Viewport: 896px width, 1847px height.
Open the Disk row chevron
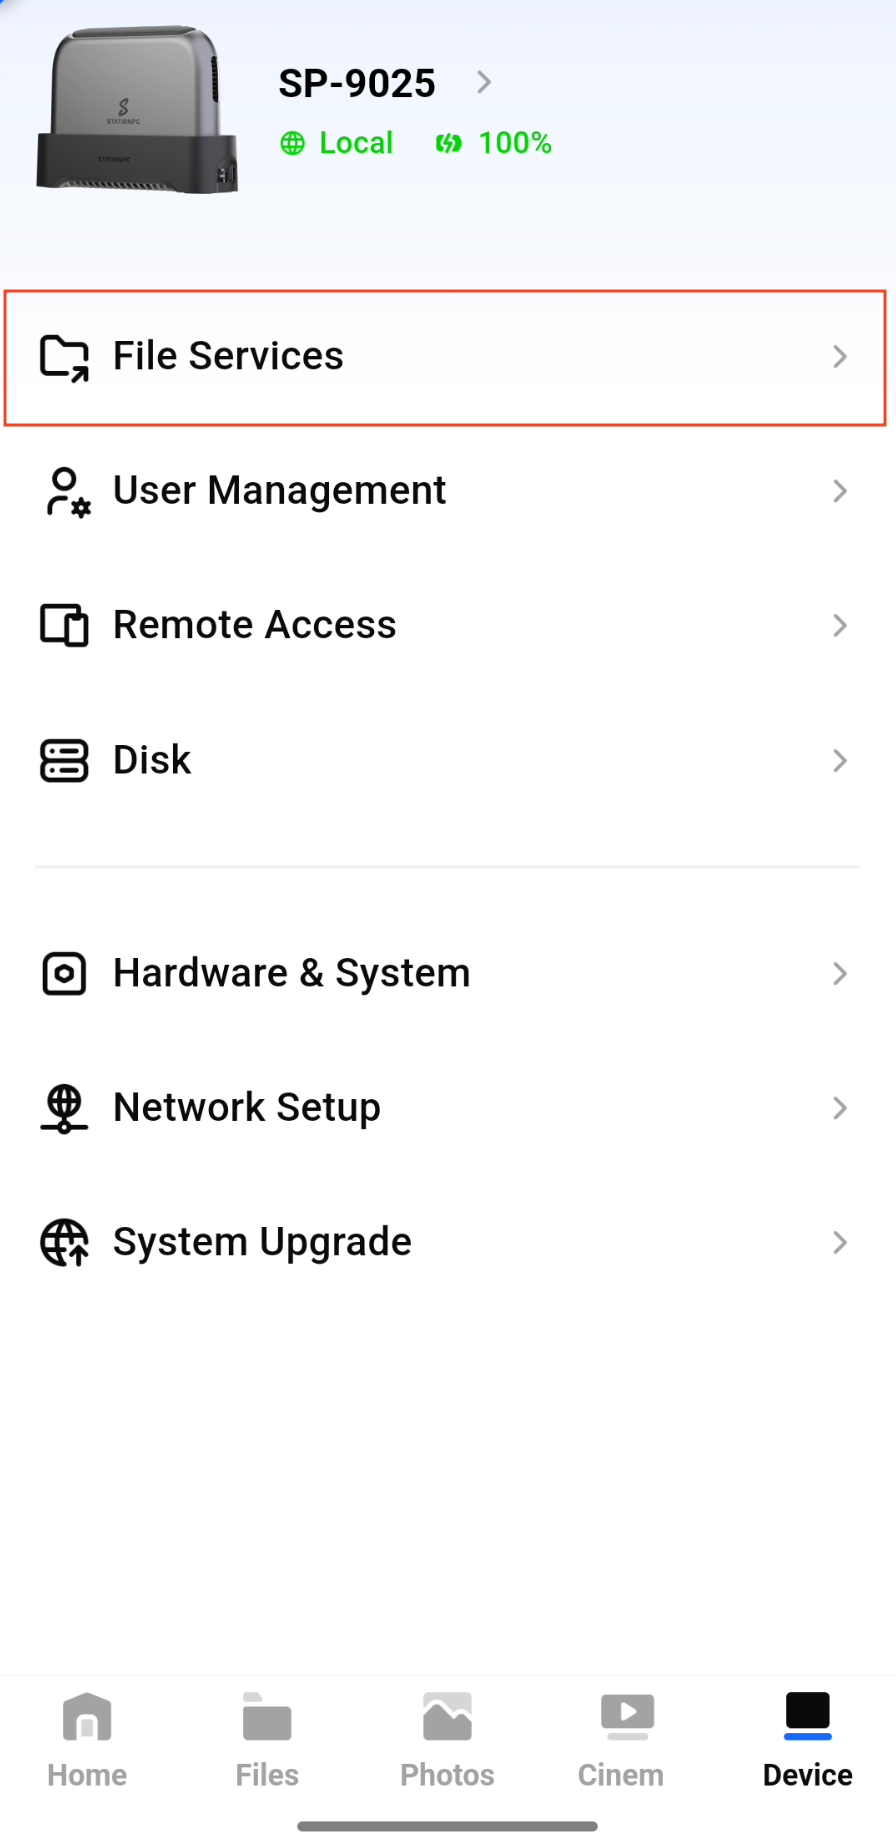click(x=840, y=760)
